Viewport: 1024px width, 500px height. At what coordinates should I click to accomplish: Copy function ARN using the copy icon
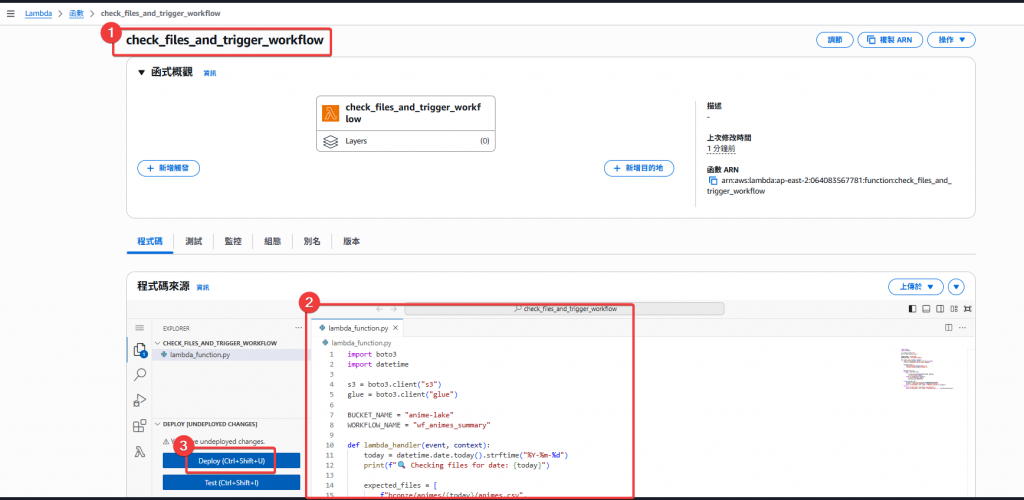[x=713, y=180]
